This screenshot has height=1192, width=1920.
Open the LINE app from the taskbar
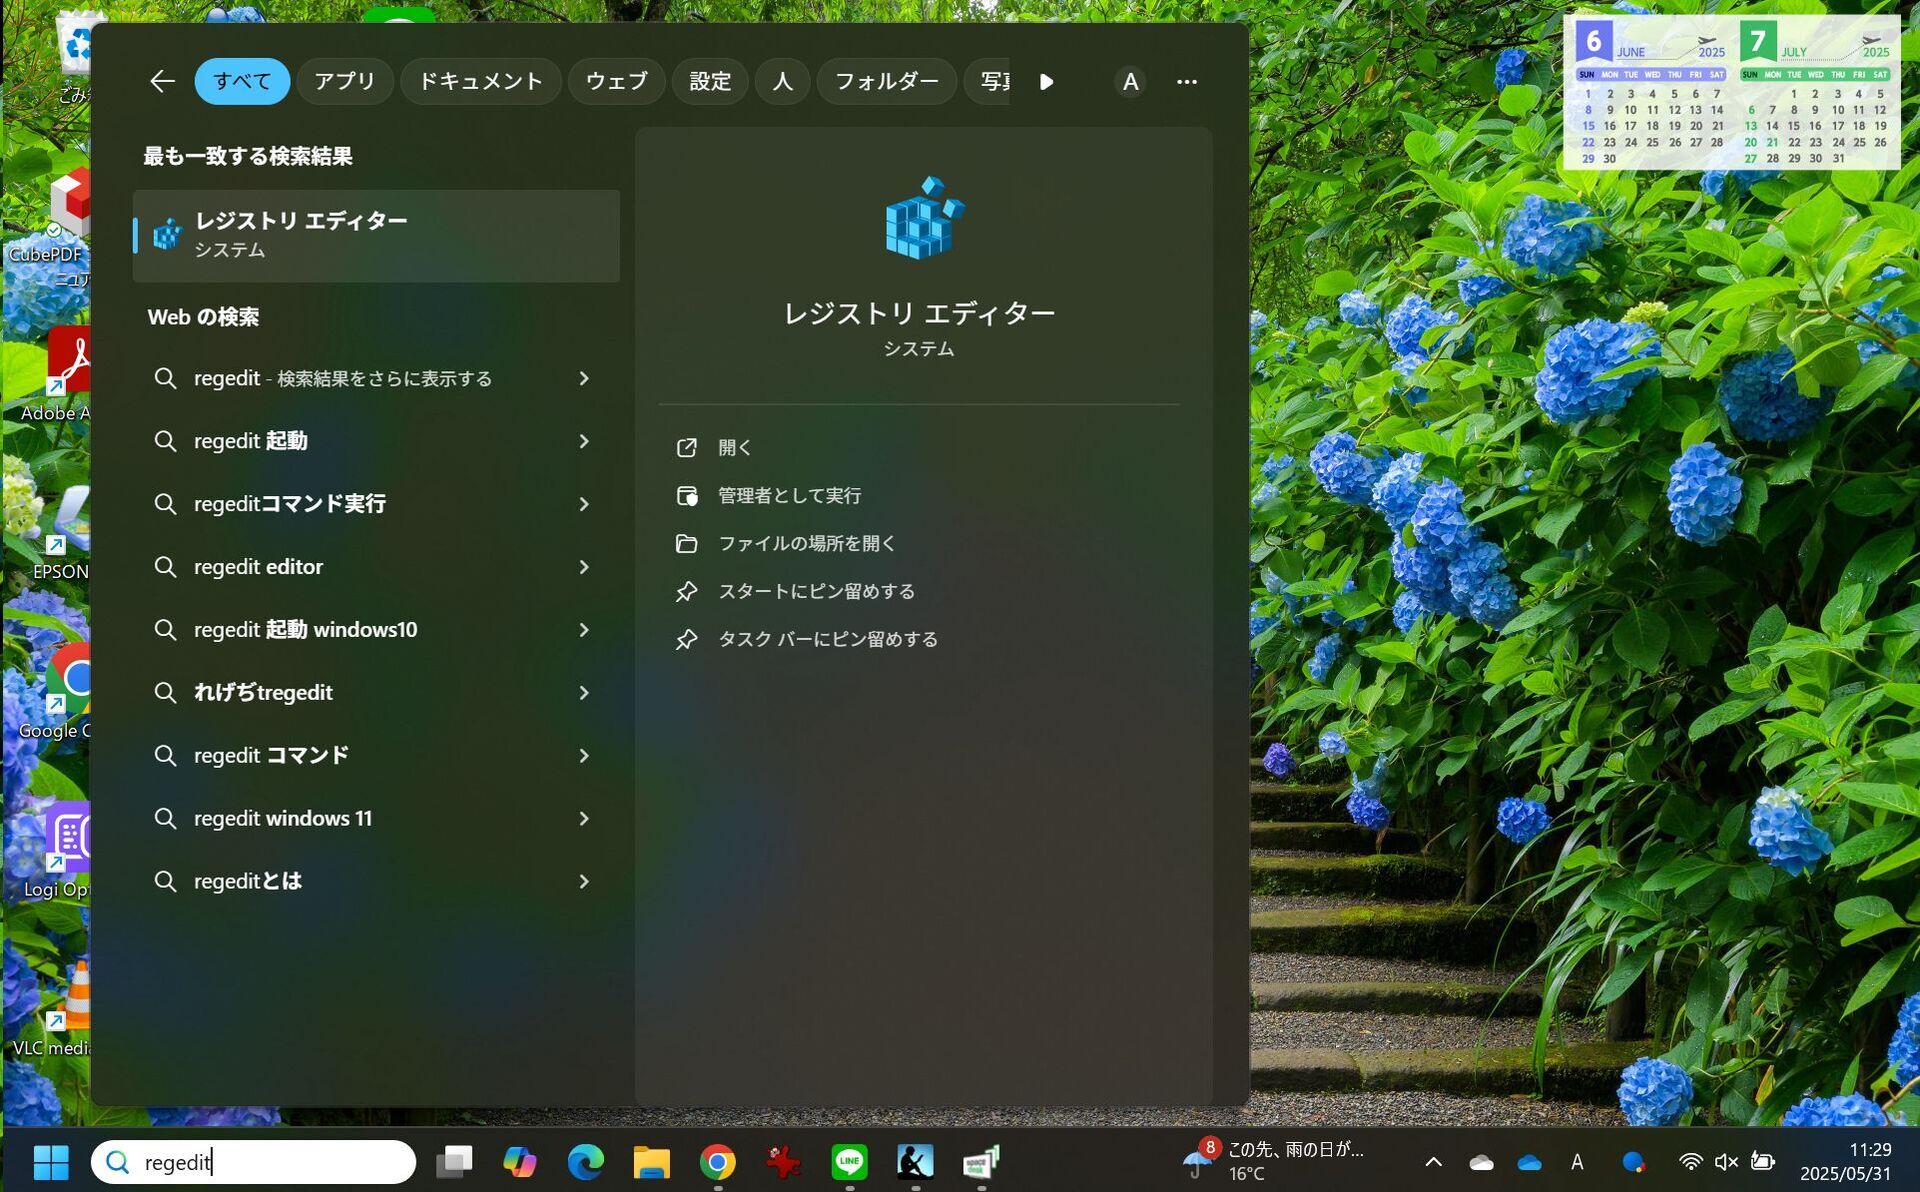click(x=849, y=1162)
